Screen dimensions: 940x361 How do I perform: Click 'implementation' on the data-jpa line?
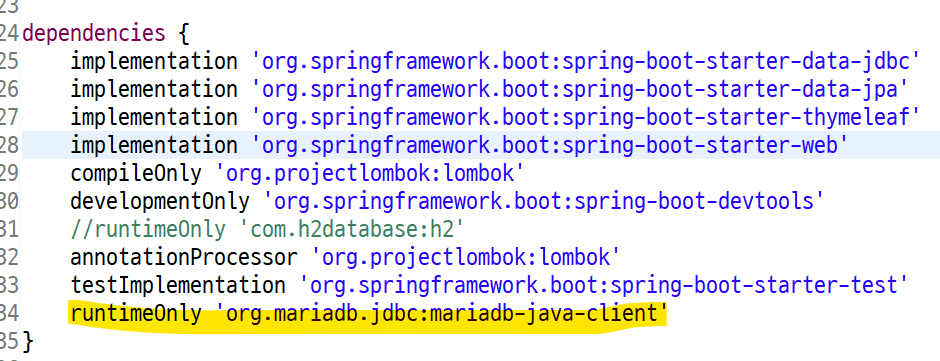tap(154, 89)
